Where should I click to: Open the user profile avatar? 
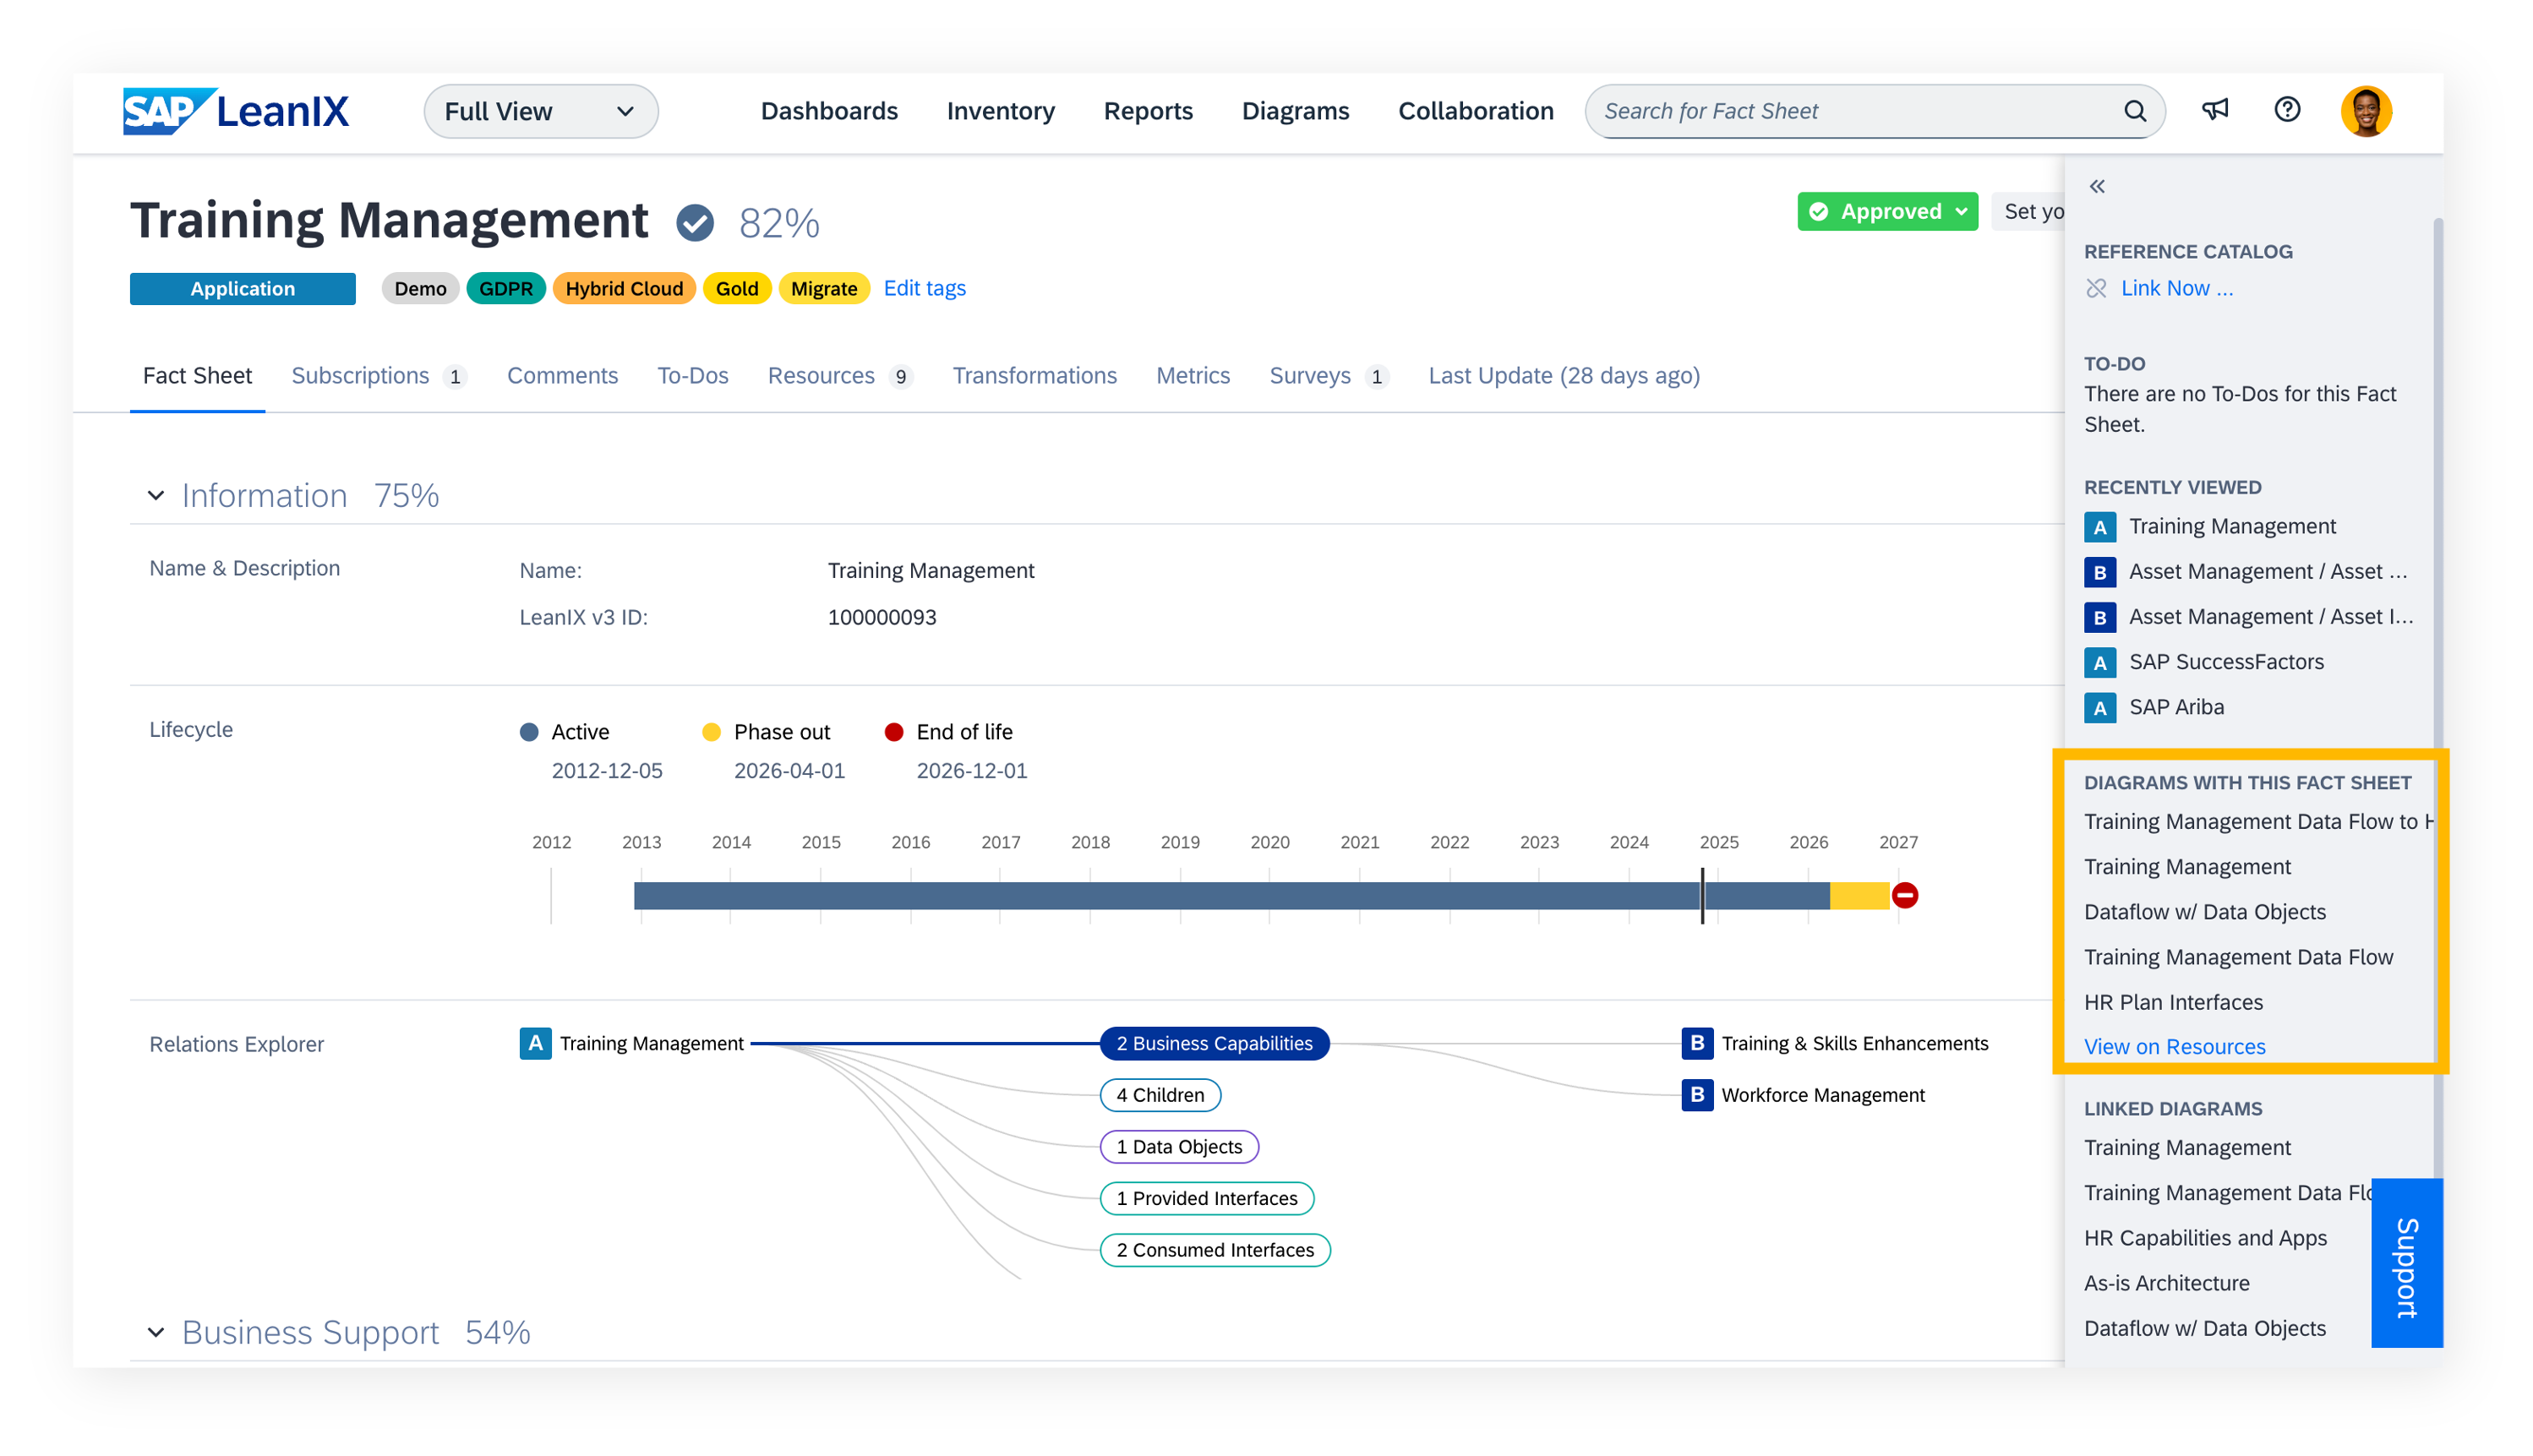2365,111
